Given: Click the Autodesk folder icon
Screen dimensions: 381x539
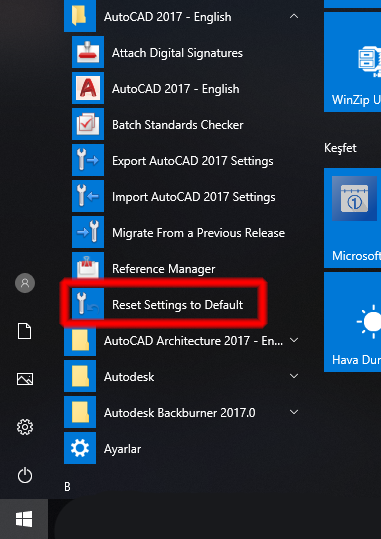Looking at the screenshot, I should [80, 376].
